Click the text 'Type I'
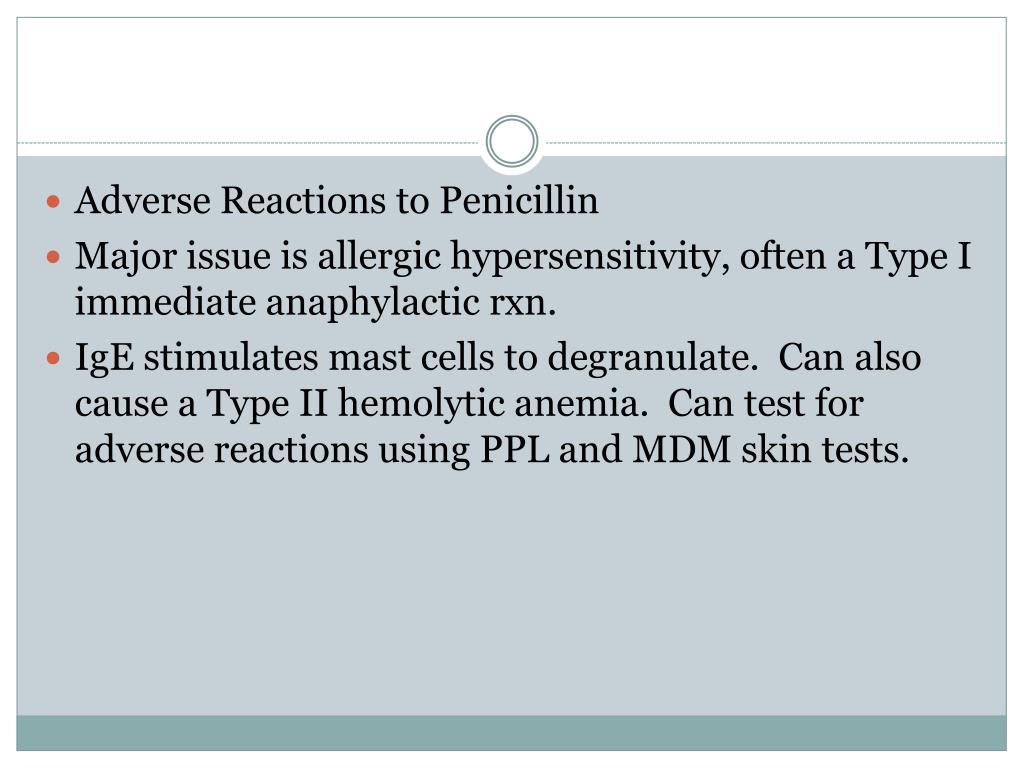The height and width of the screenshot is (768, 1024). coord(917,257)
